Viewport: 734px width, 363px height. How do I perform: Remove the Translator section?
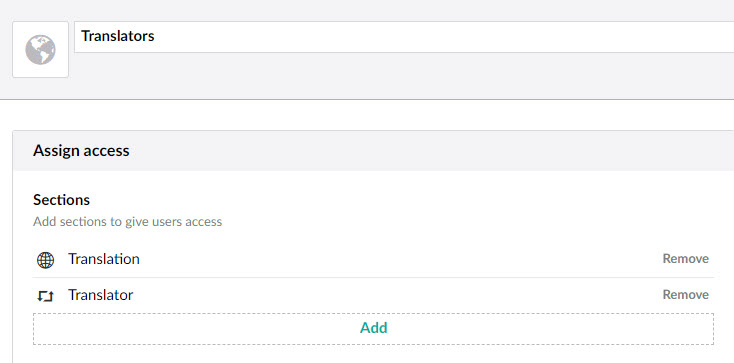685,295
